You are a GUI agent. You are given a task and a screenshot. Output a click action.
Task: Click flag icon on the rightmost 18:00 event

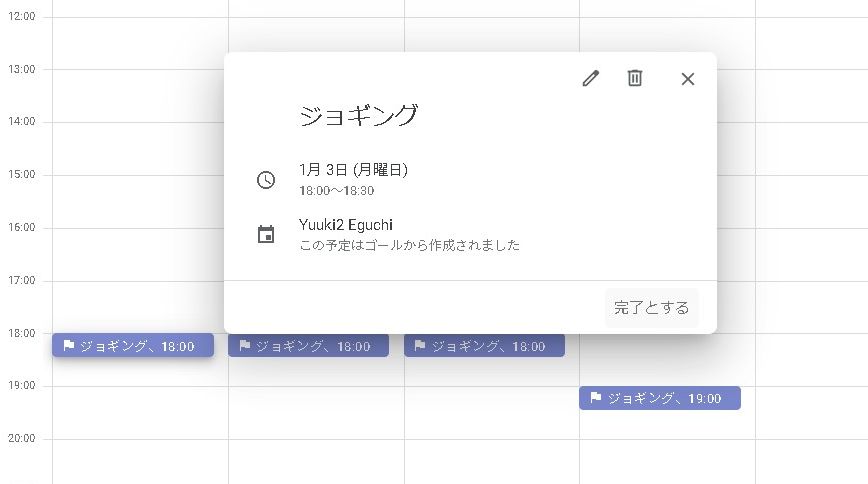coord(421,346)
